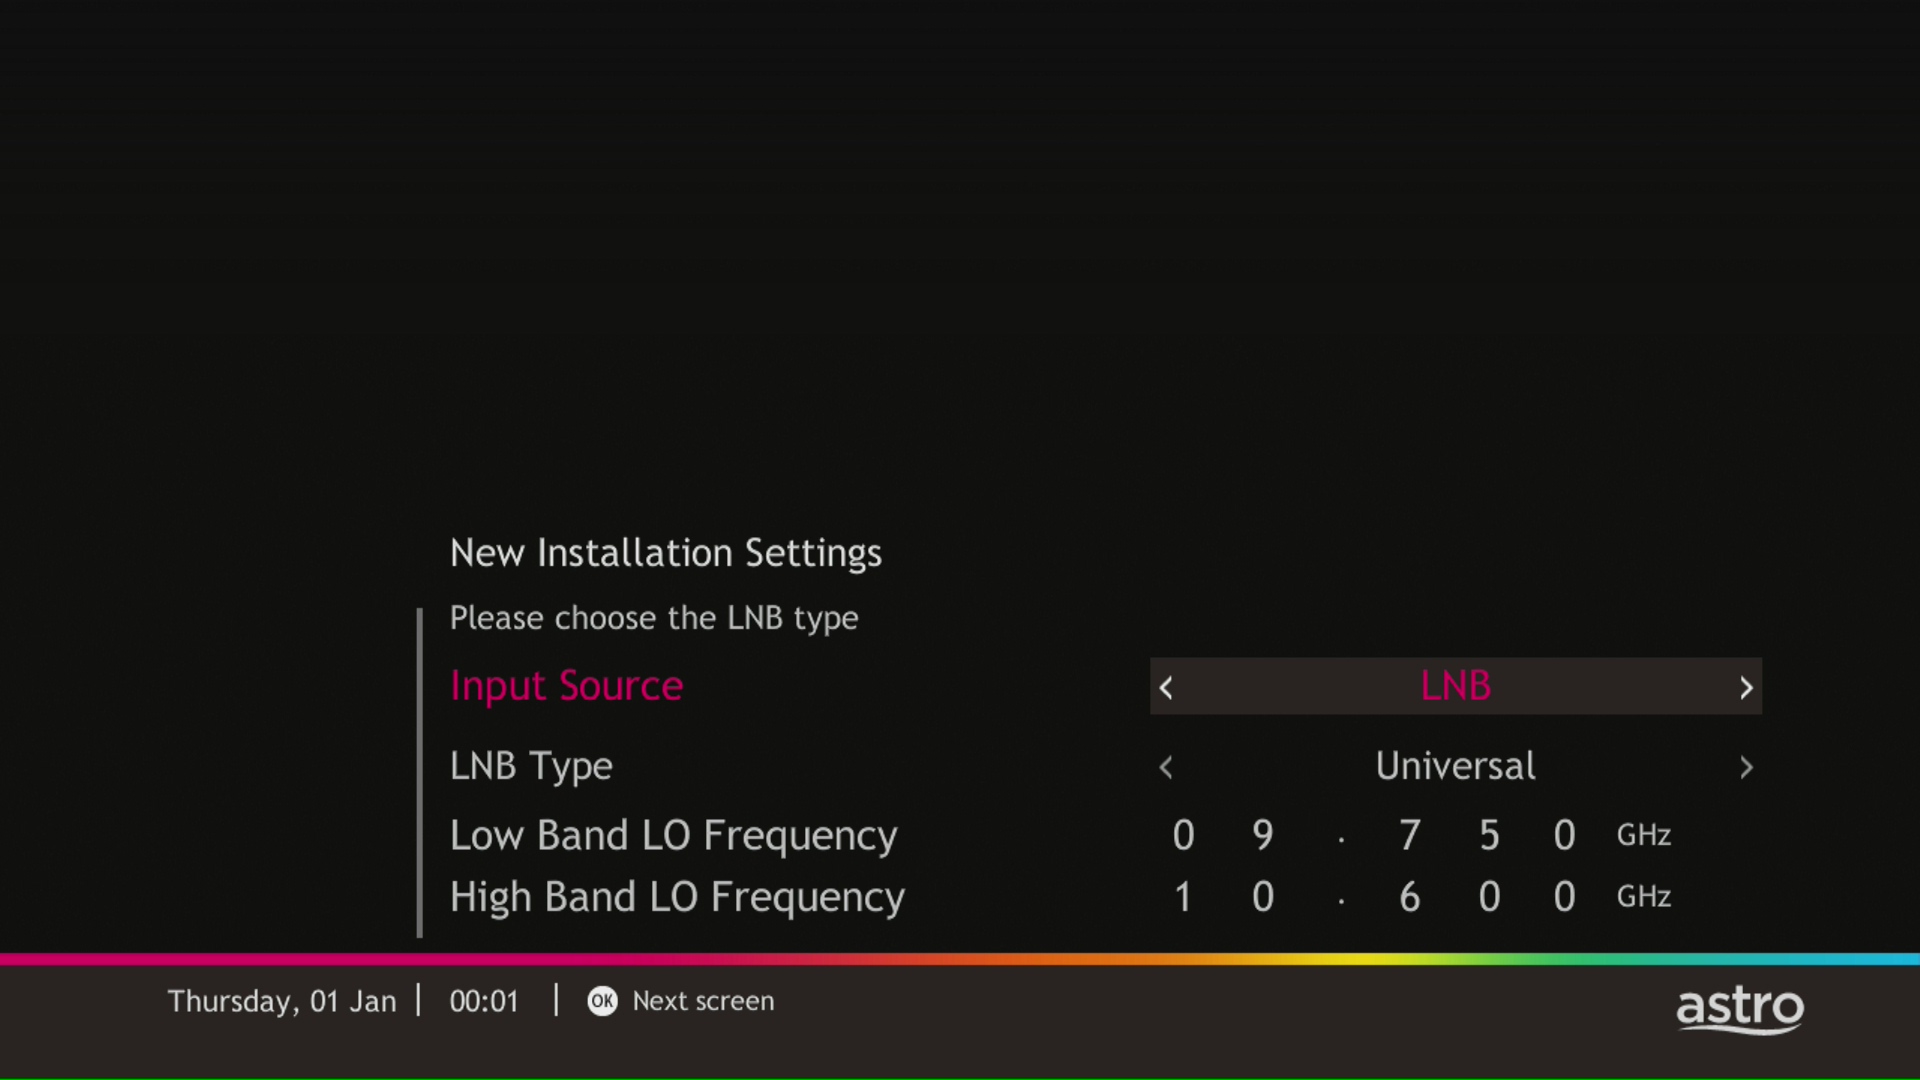Click the 00:01 clock display
The width and height of the screenshot is (1920, 1080).
(x=484, y=1001)
